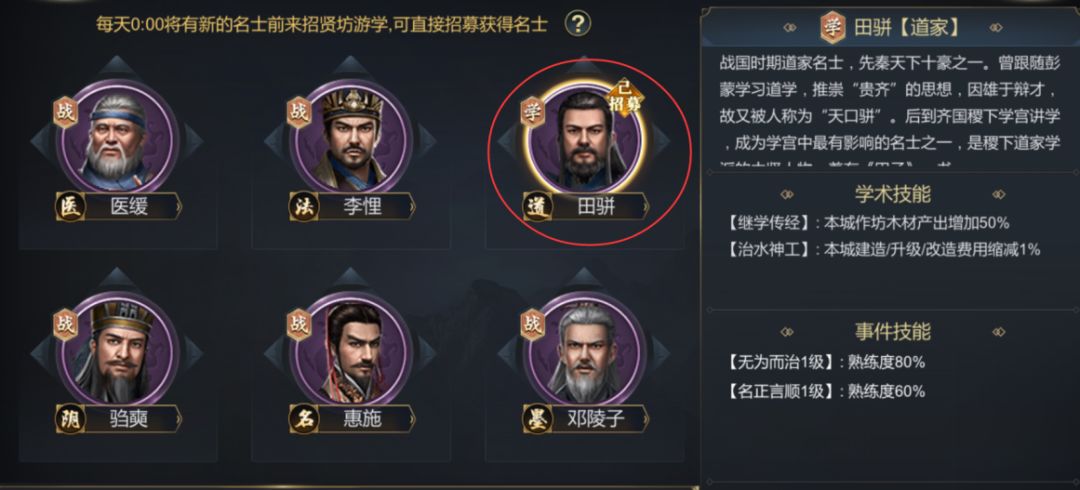This screenshot has height=490, width=1080.
Task: Click the 学 badge in the detail header
Action: click(832, 26)
